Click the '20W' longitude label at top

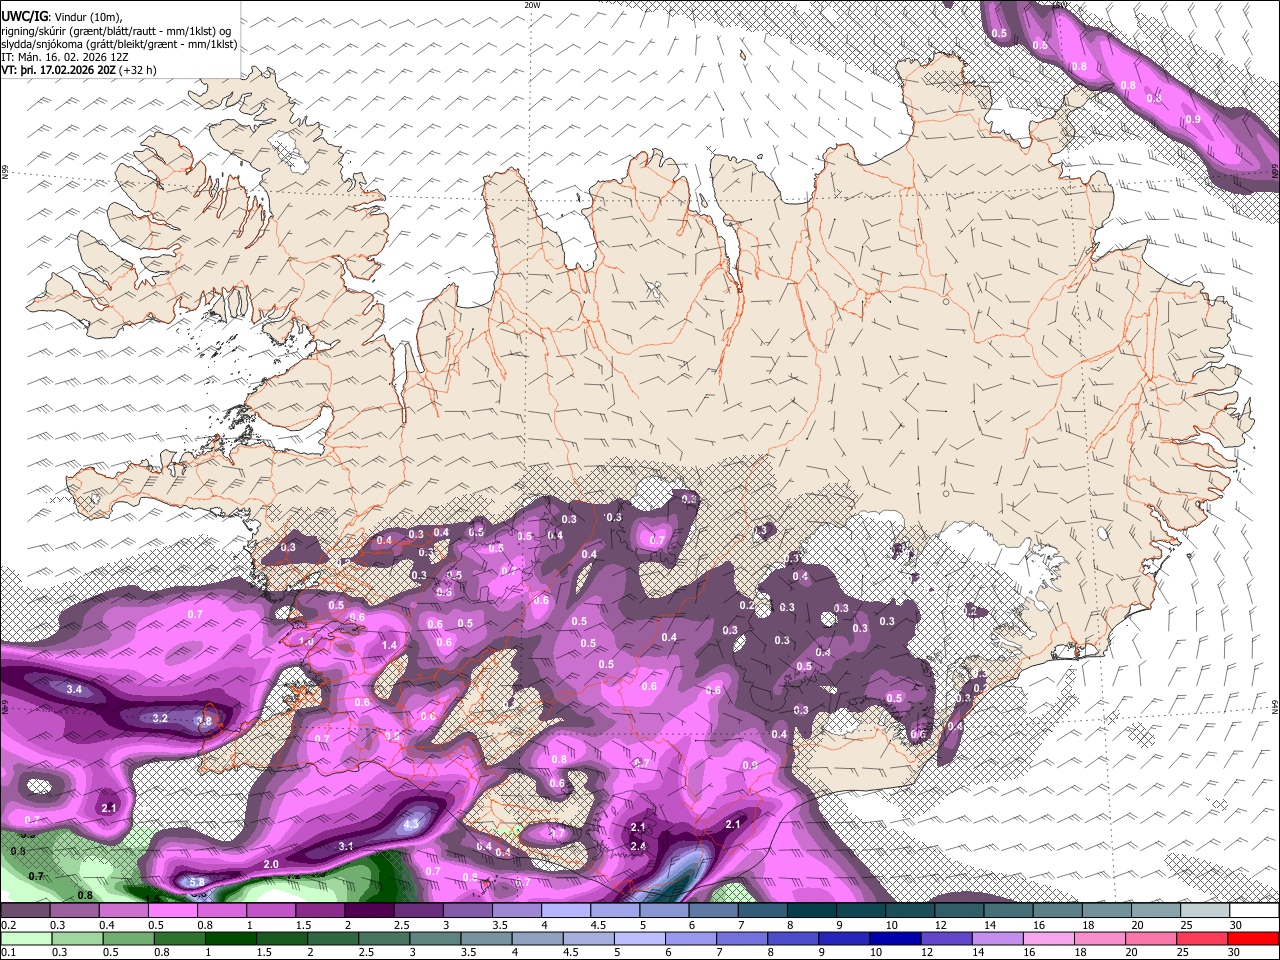(x=532, y=5)
